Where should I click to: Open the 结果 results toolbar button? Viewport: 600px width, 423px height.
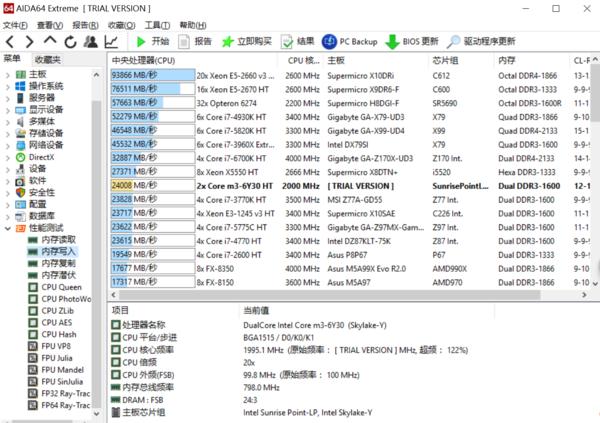(x=297, y=41)
